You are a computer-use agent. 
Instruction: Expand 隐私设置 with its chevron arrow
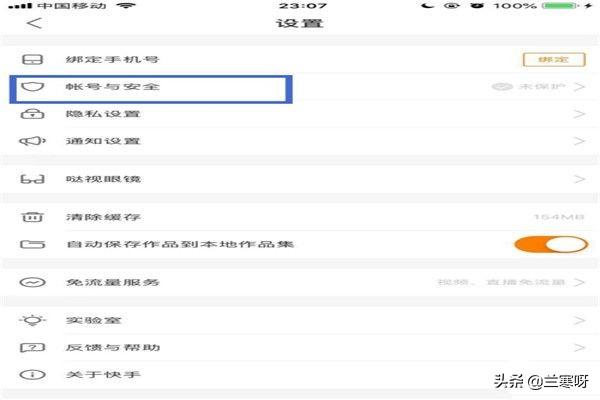(x=579, y=114)
